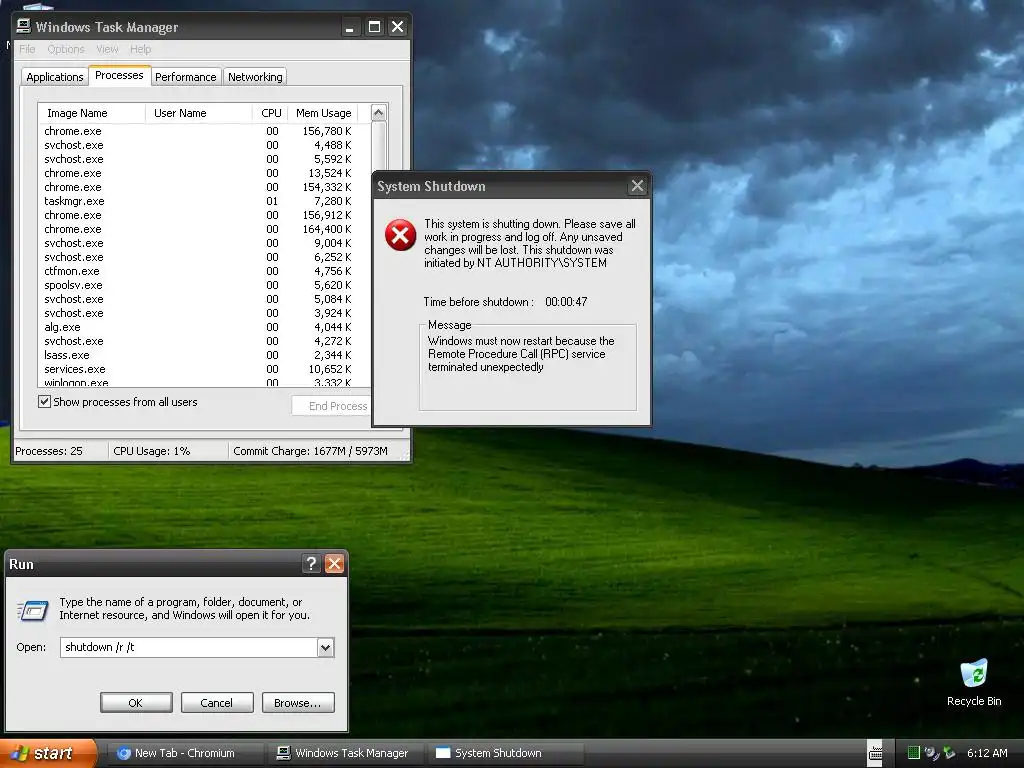
Task: Select the alg.exe process row
Action: [198, 327]
